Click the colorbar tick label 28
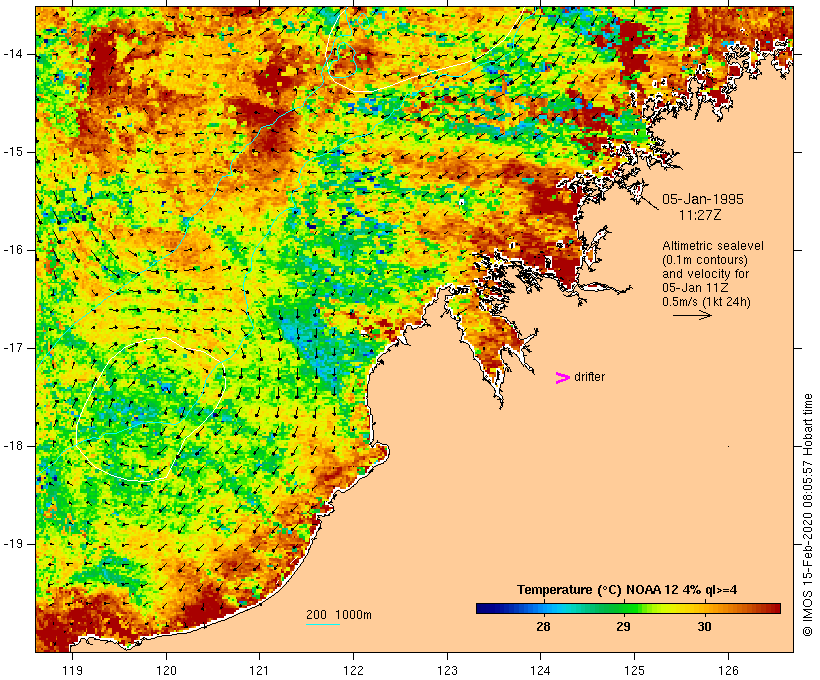 click(x=543, y=627)
